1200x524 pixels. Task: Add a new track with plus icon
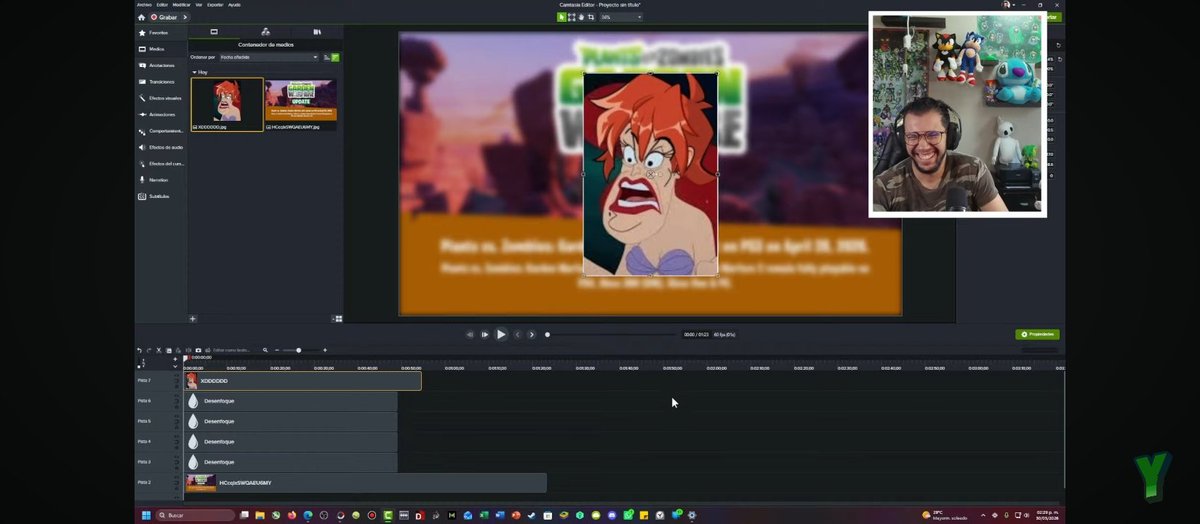pyautogui.click(x=175, y=358)
